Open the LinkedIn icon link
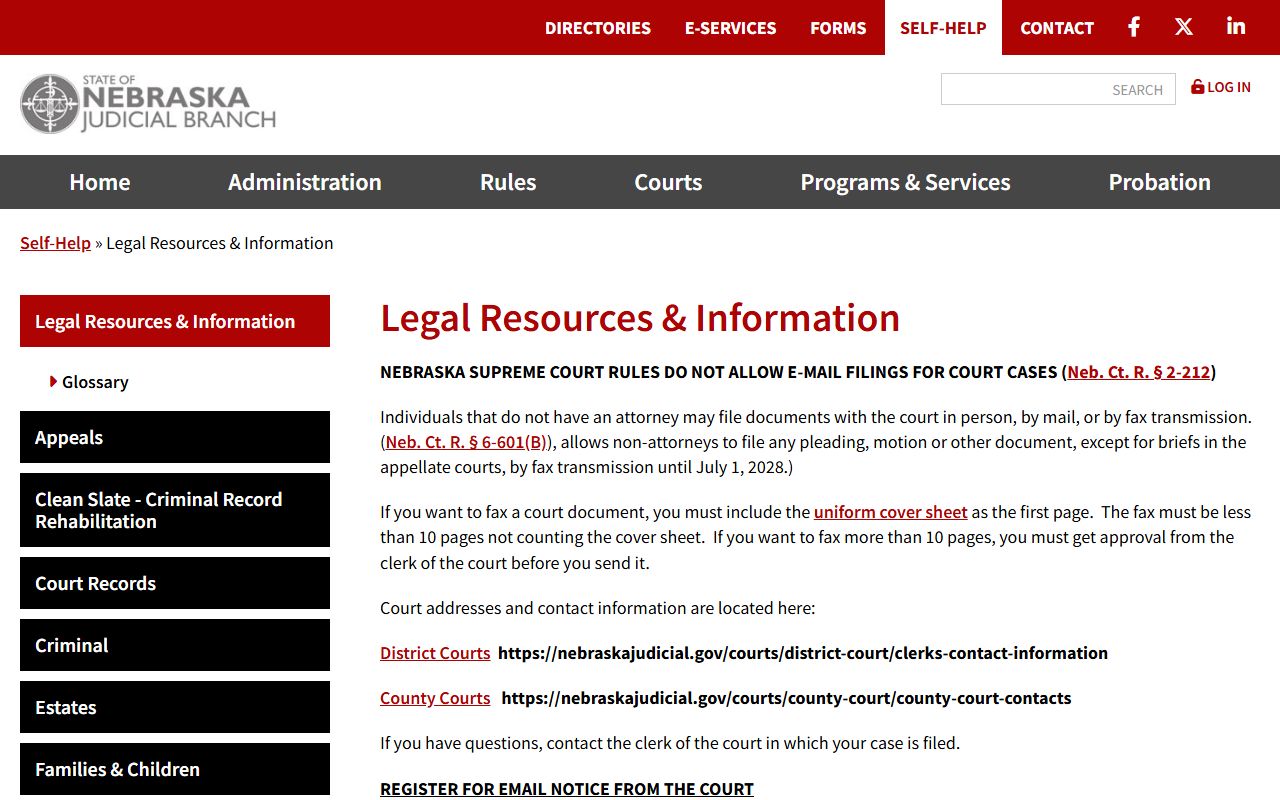 pos(1236,27)
